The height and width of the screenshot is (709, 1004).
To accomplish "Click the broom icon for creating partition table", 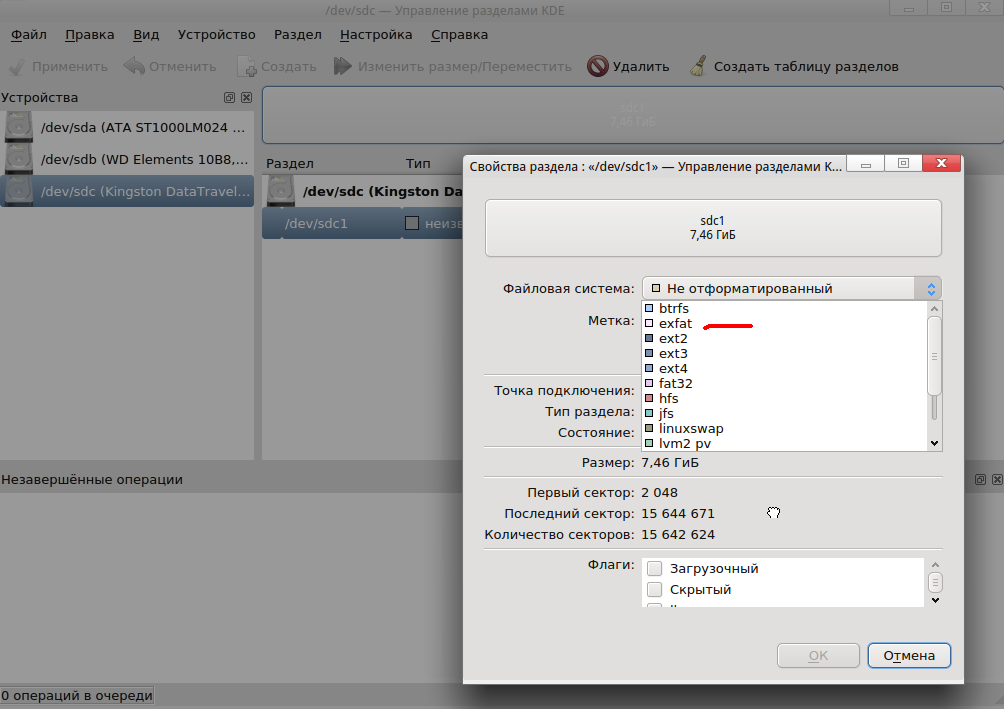I will pos(699,67).
